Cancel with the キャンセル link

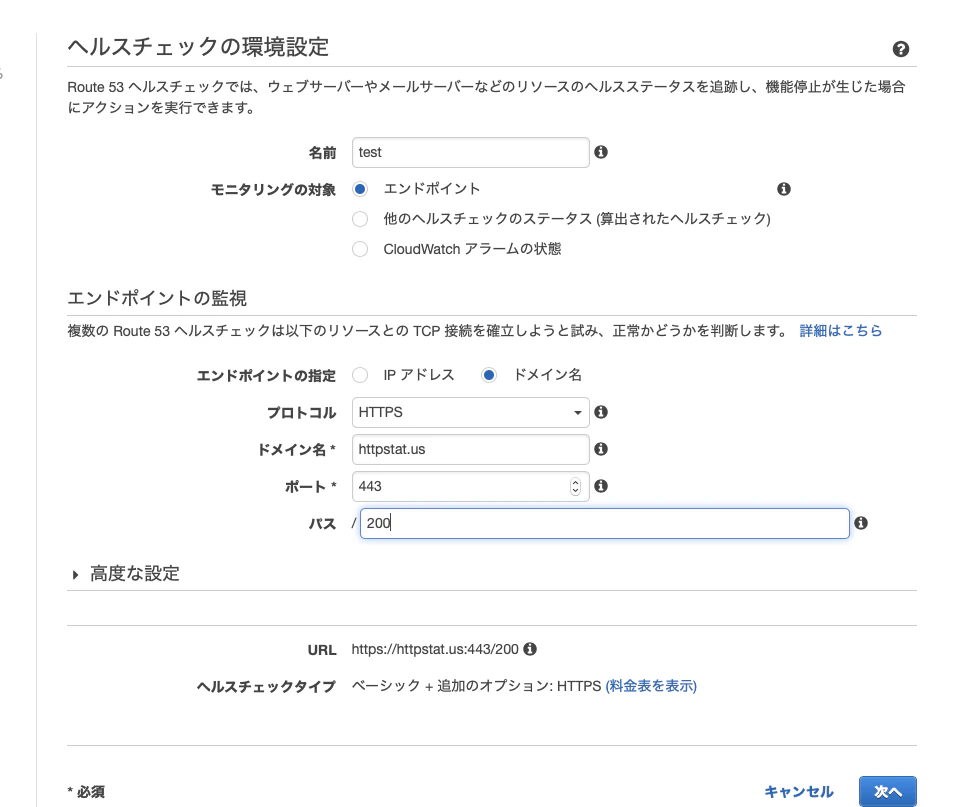pos(798,792)
